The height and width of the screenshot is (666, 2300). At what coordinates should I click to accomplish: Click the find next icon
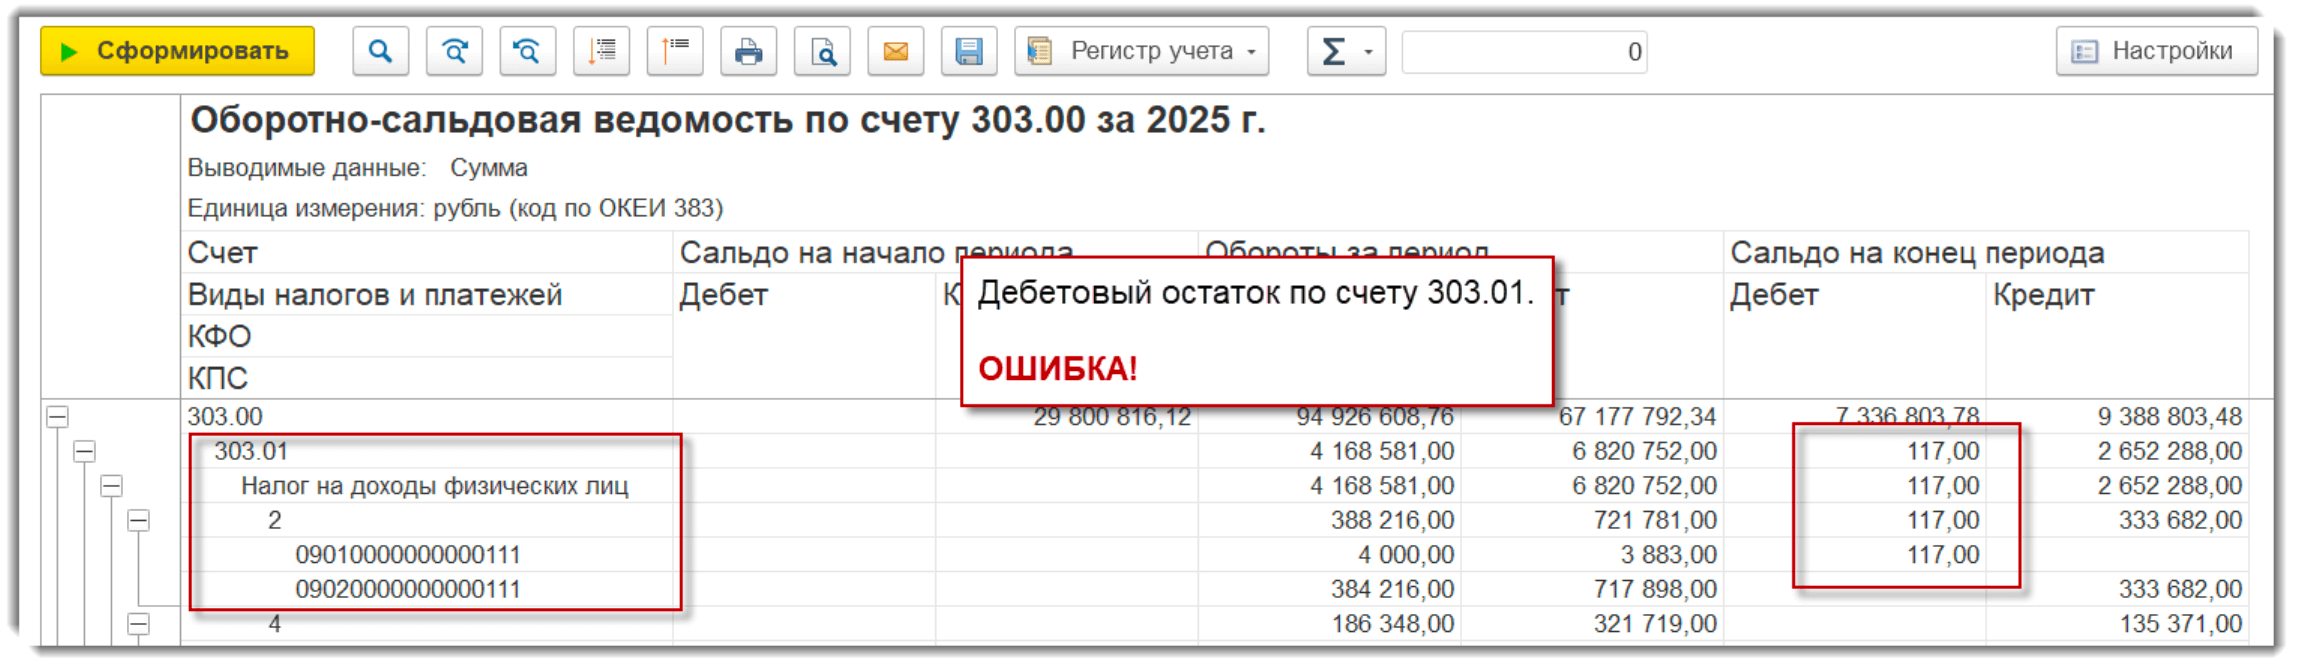coord(454,51)
